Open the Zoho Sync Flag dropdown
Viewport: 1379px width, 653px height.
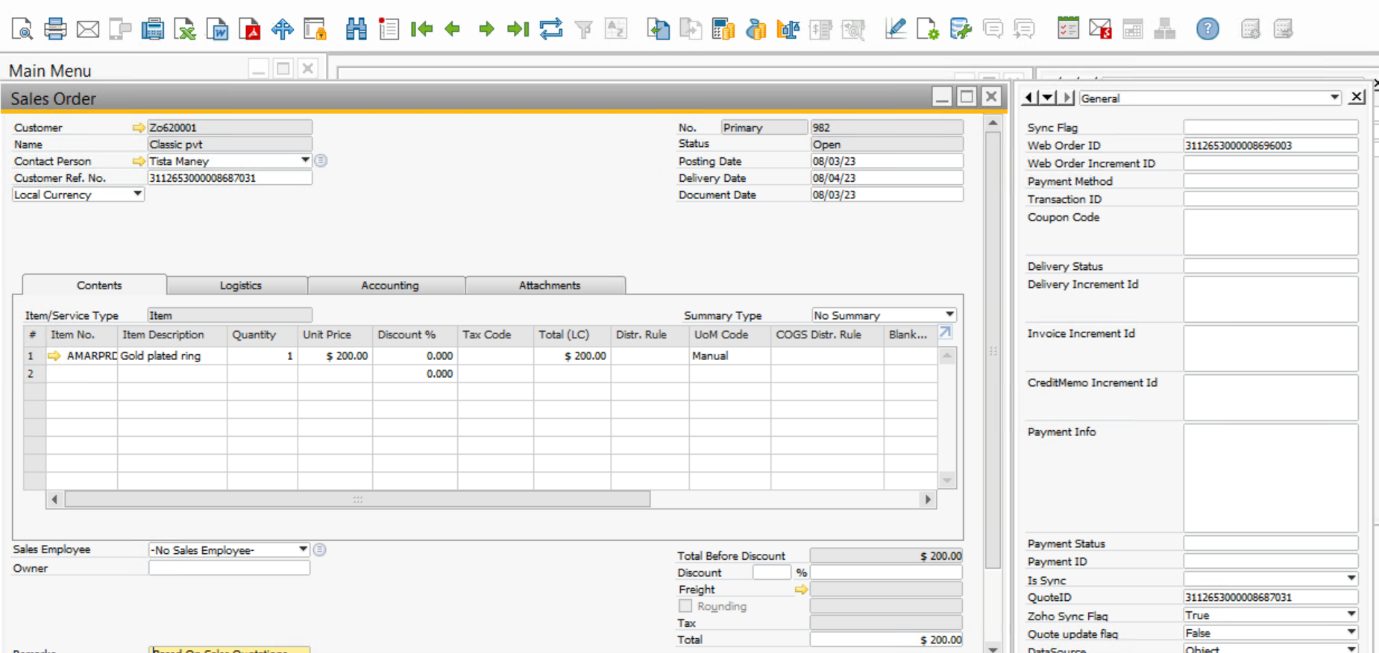click(x=1351, y=616)
